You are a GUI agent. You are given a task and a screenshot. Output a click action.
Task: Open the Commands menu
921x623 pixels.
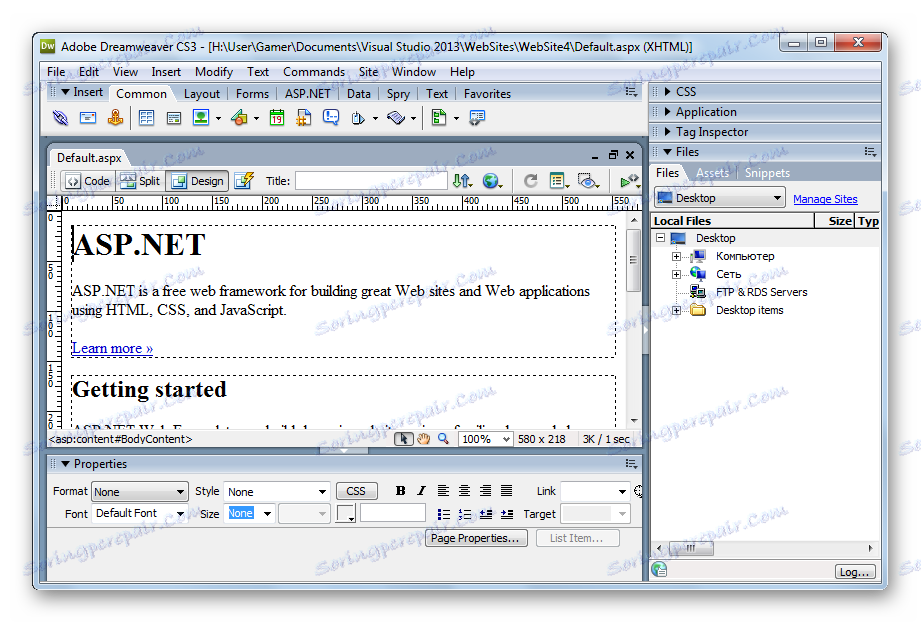click(314, 72)
